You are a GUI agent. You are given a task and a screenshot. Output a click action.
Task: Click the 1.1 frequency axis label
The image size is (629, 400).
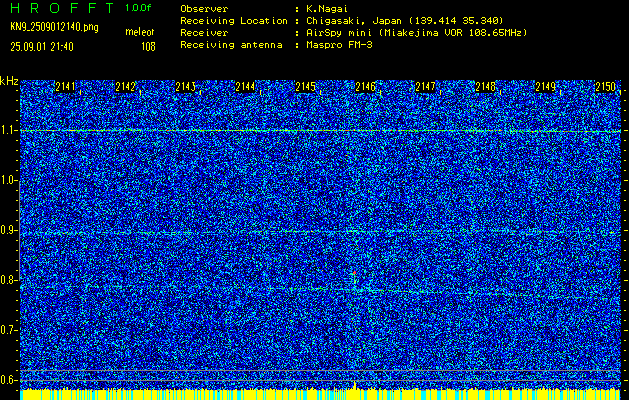[8, 130]
